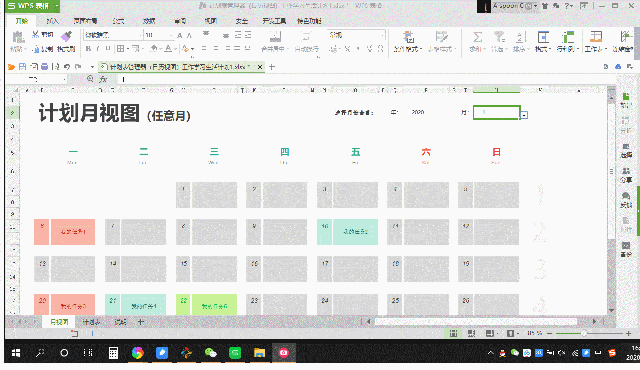The image size is (640, 370).
Task: Click the Merge and Center icon
Action: (276, 37)
